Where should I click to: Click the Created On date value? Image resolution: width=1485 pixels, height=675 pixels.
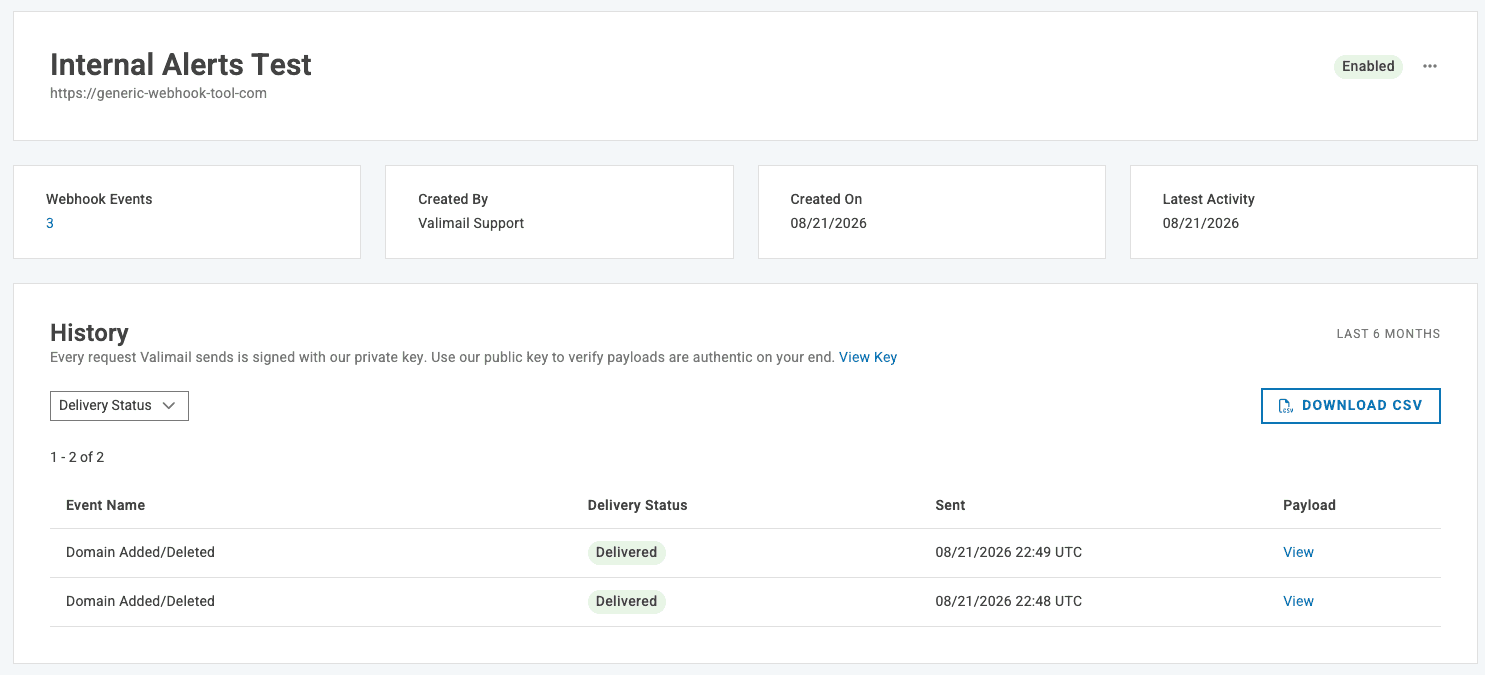point(828,223)
